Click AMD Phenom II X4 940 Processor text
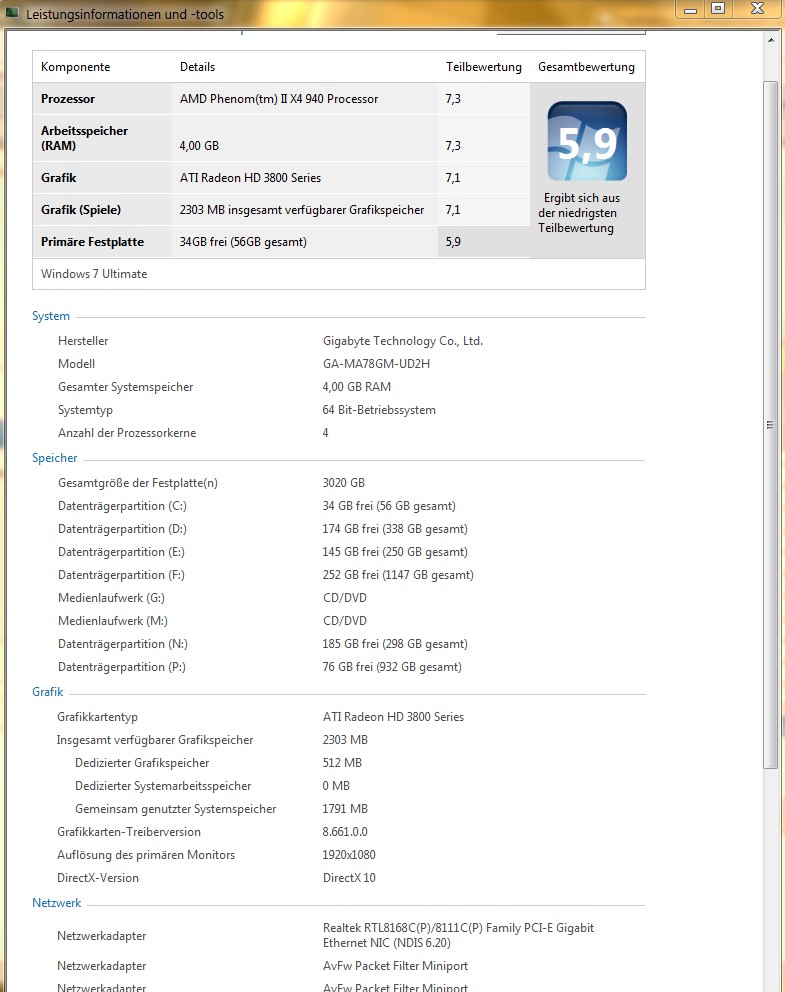 pyautogui.click(x=279, y=99)
